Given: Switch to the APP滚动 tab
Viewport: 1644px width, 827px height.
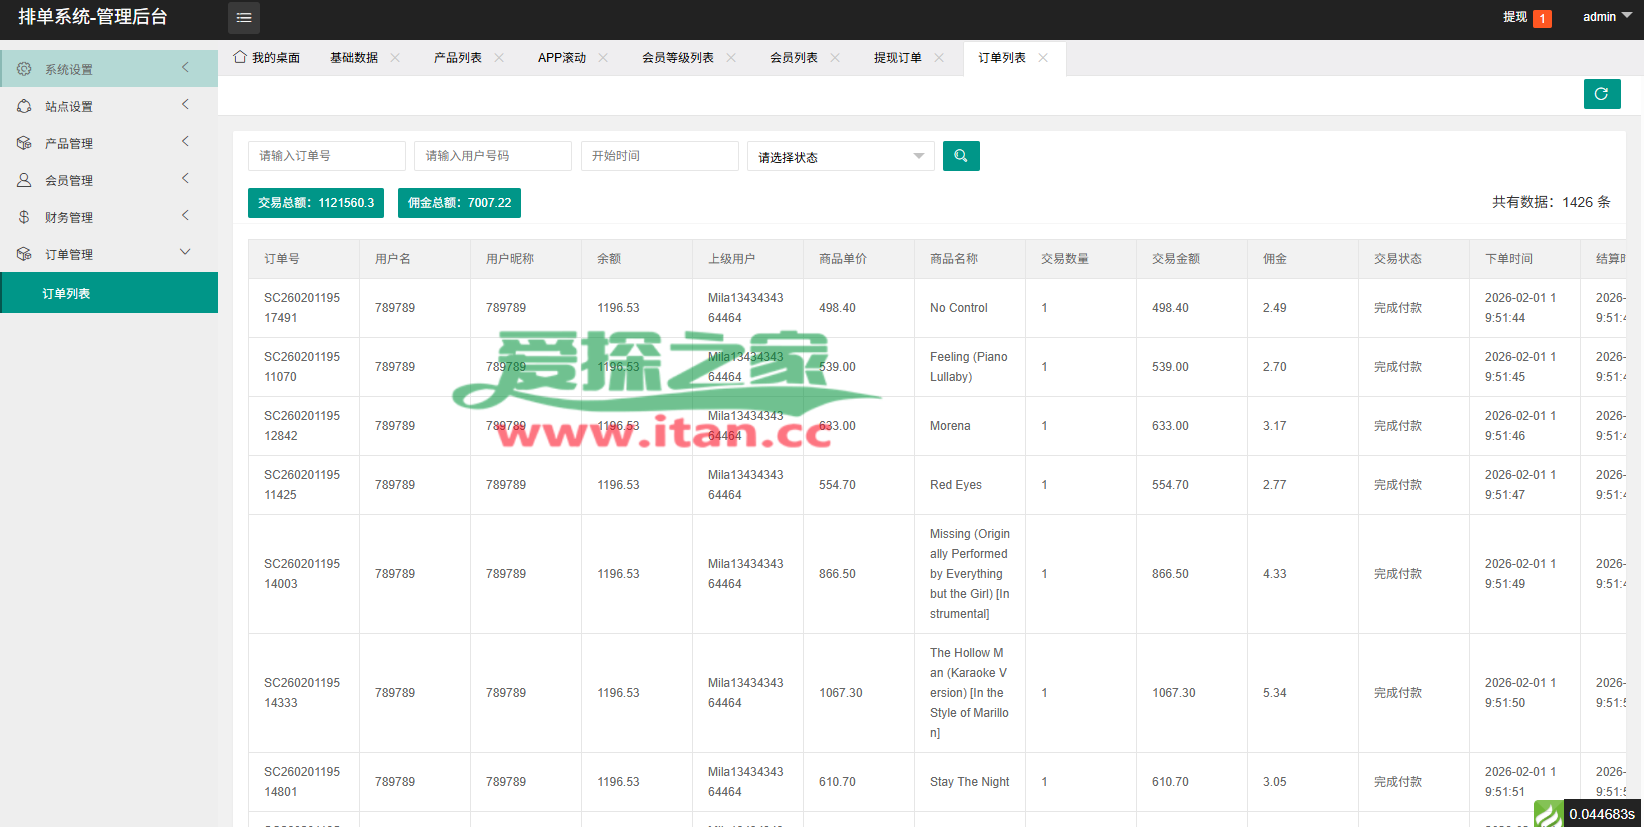Looking at the screenshot, I should [562, 58].
